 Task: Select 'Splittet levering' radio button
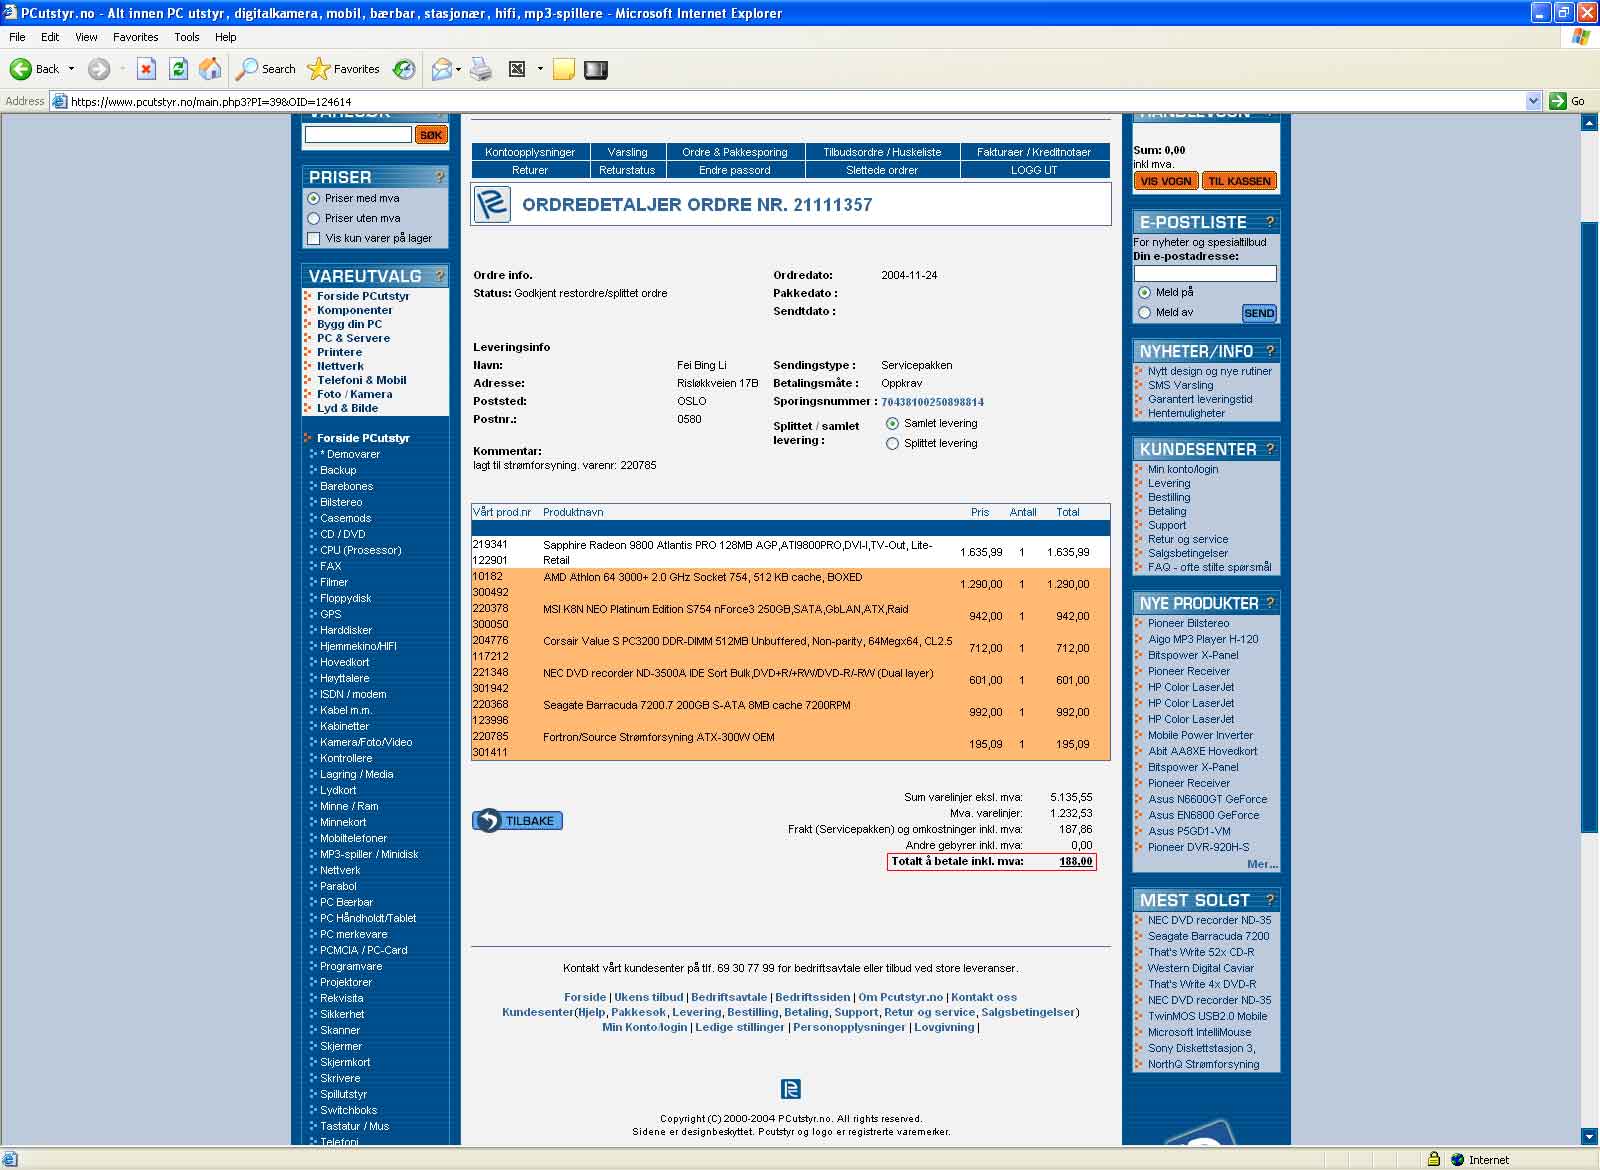pyautogui.click(x=892, y=443)
